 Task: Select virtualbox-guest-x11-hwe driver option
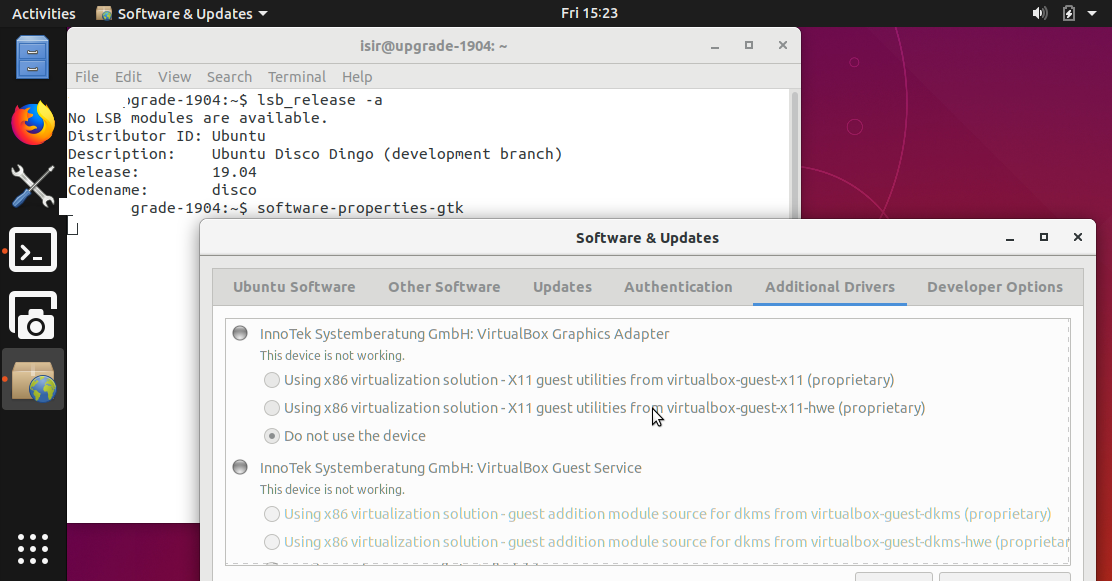pyautogui.click(x=594, y=408)
